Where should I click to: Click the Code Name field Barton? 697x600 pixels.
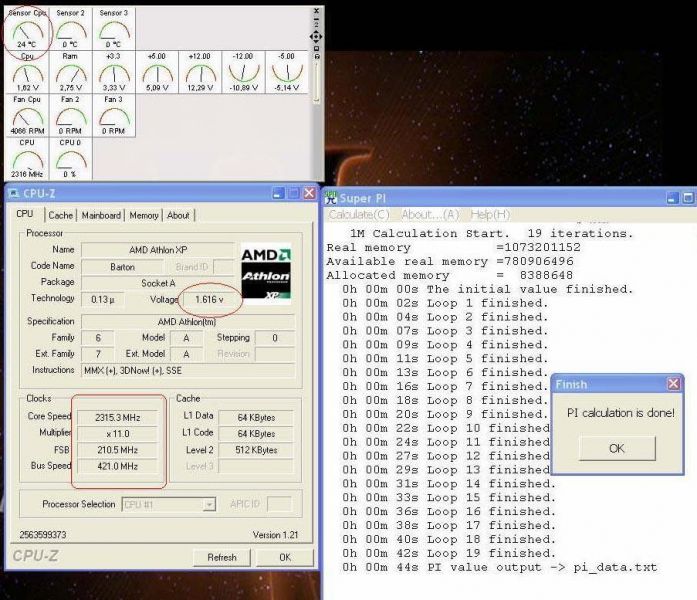tap(122, 267)
